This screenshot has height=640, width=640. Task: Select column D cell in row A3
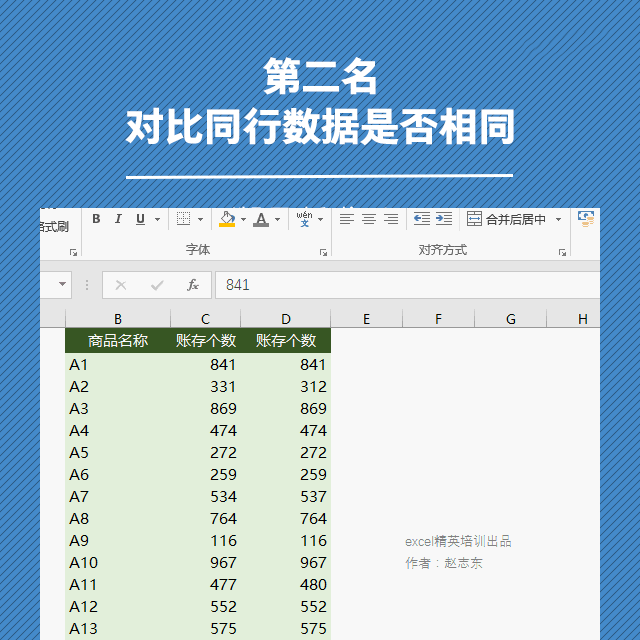click(x=286, y=409)
